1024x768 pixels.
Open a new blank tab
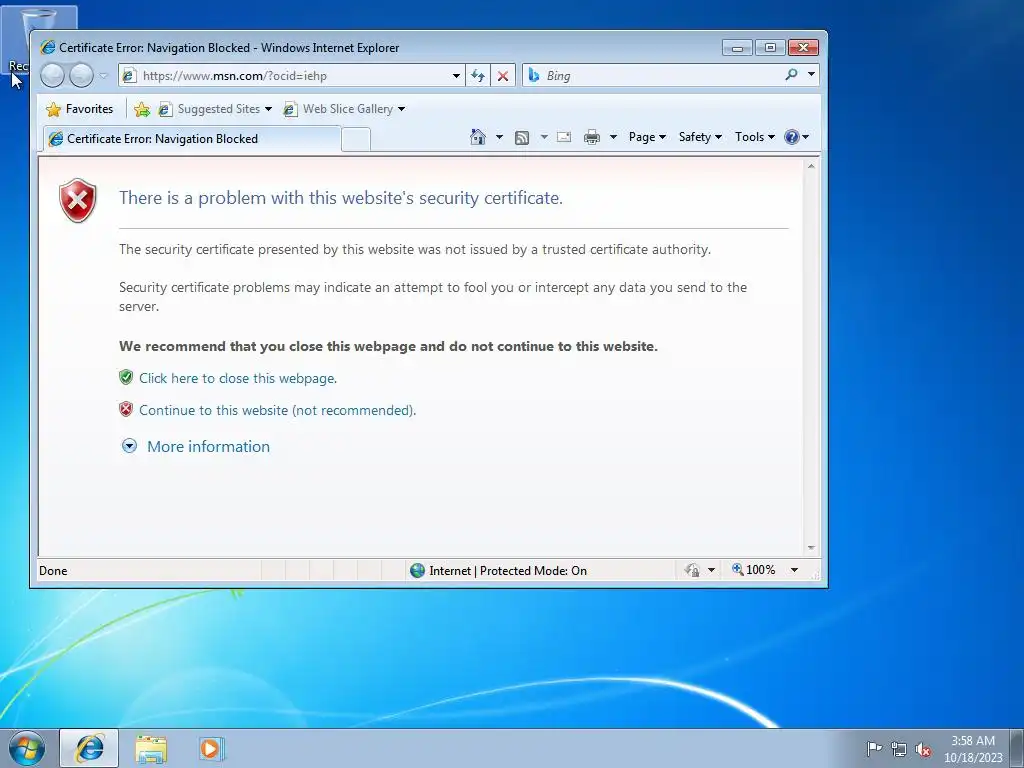tap(356, 140)
